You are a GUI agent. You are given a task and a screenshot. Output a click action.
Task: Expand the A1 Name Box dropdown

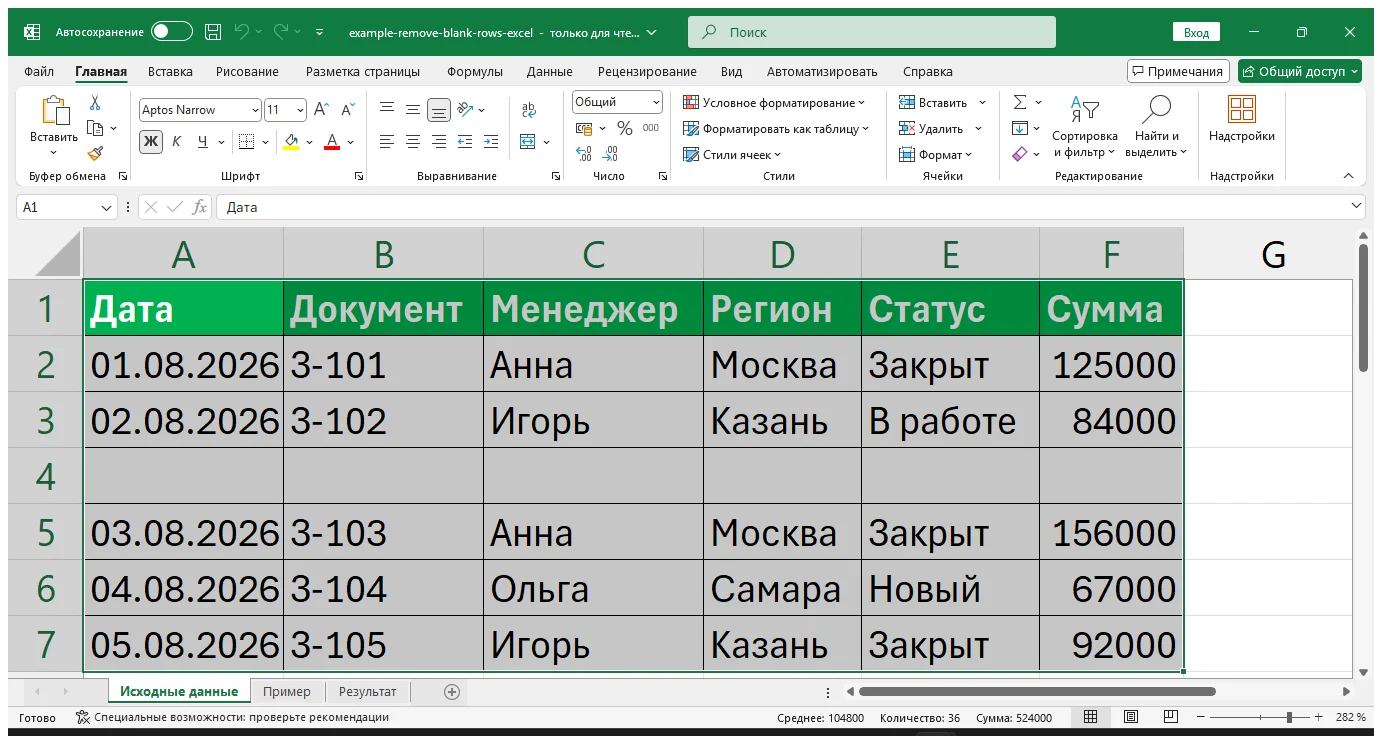(x=107, y=207)
